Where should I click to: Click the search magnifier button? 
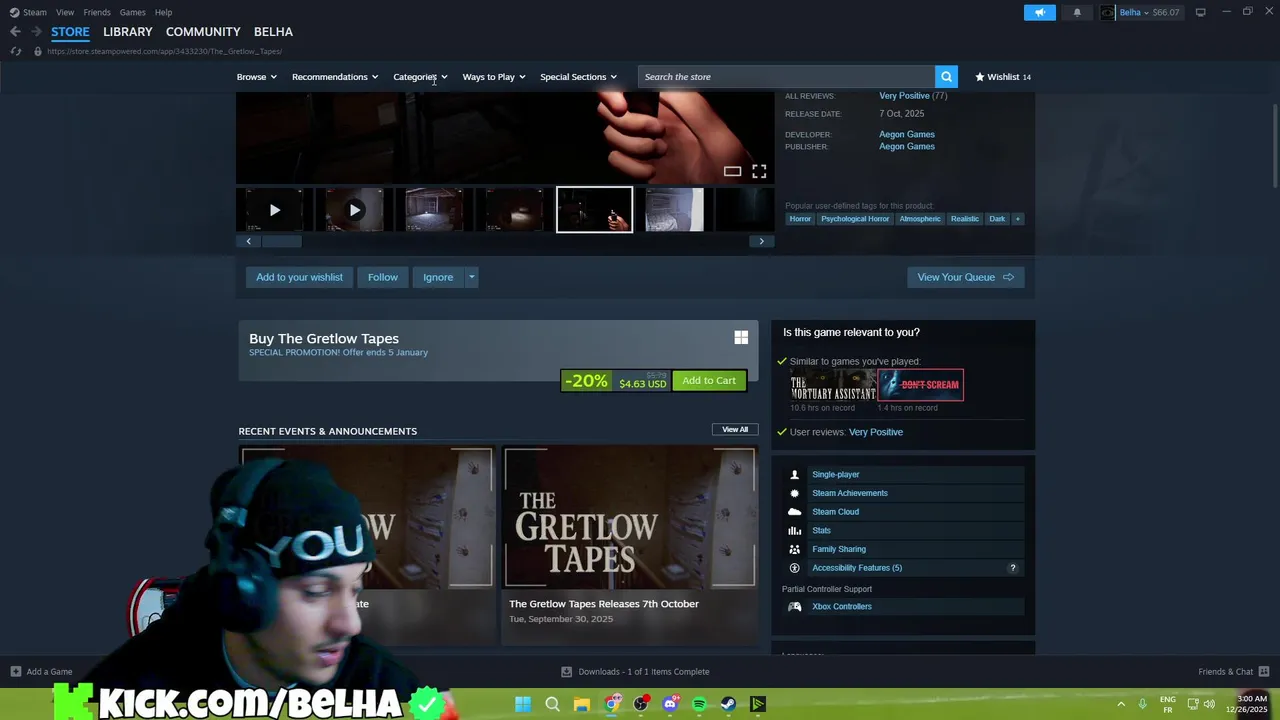tap(946, 77)
